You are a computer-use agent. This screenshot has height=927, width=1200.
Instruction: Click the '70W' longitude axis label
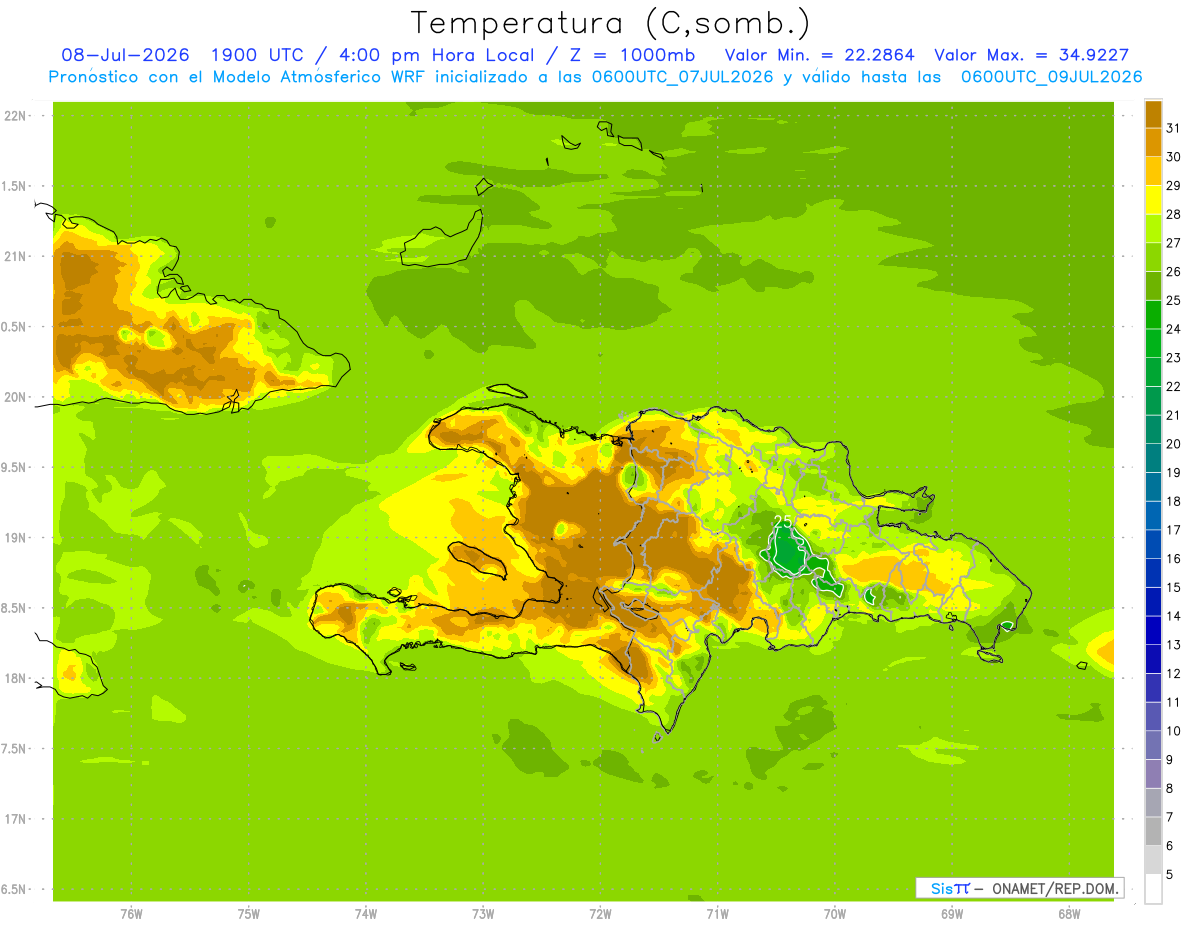pos(834,914)
